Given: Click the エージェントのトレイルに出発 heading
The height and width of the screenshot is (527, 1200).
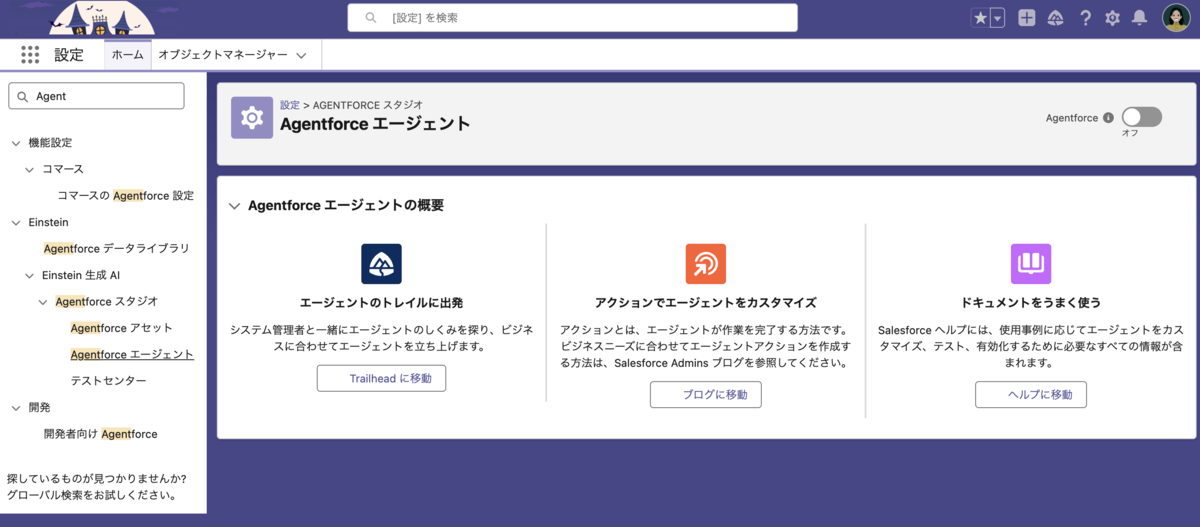Looking at the screenshot, I should [x=381, y=302].
